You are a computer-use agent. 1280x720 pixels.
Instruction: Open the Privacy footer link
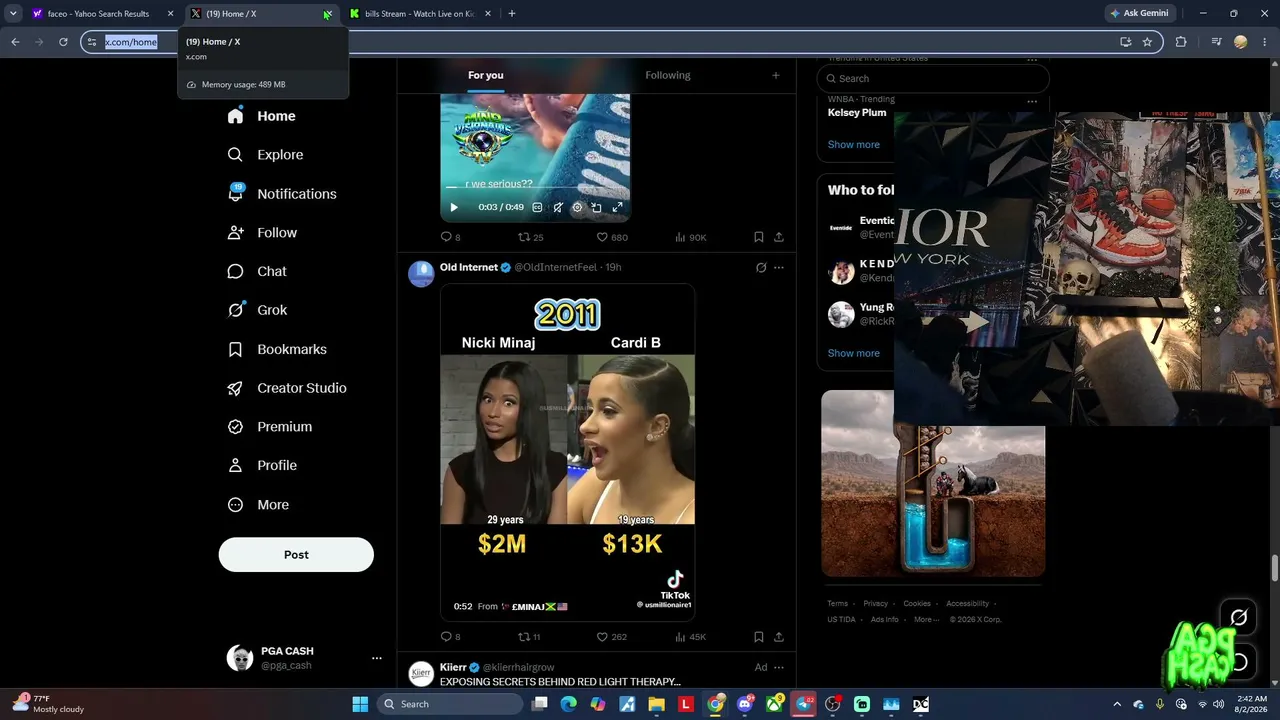click(876, 604)
